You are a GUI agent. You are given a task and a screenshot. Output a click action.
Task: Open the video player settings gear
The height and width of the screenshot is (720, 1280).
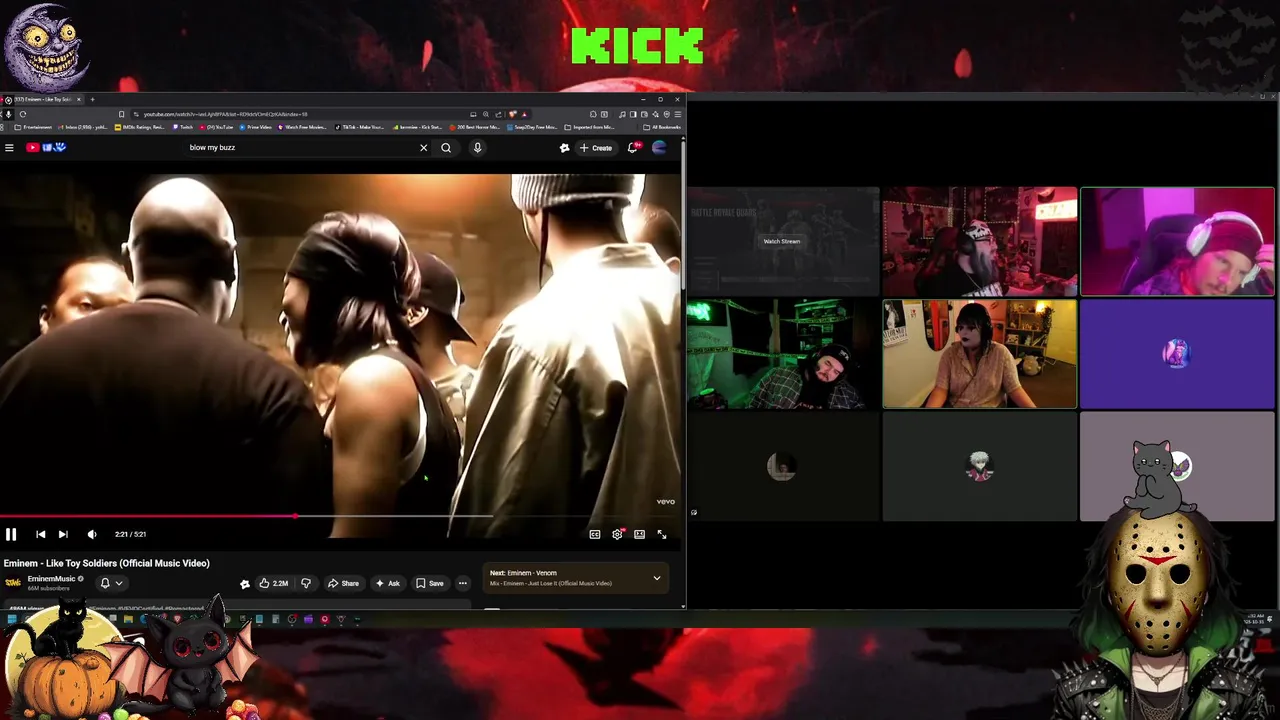(x=617, y=534)
